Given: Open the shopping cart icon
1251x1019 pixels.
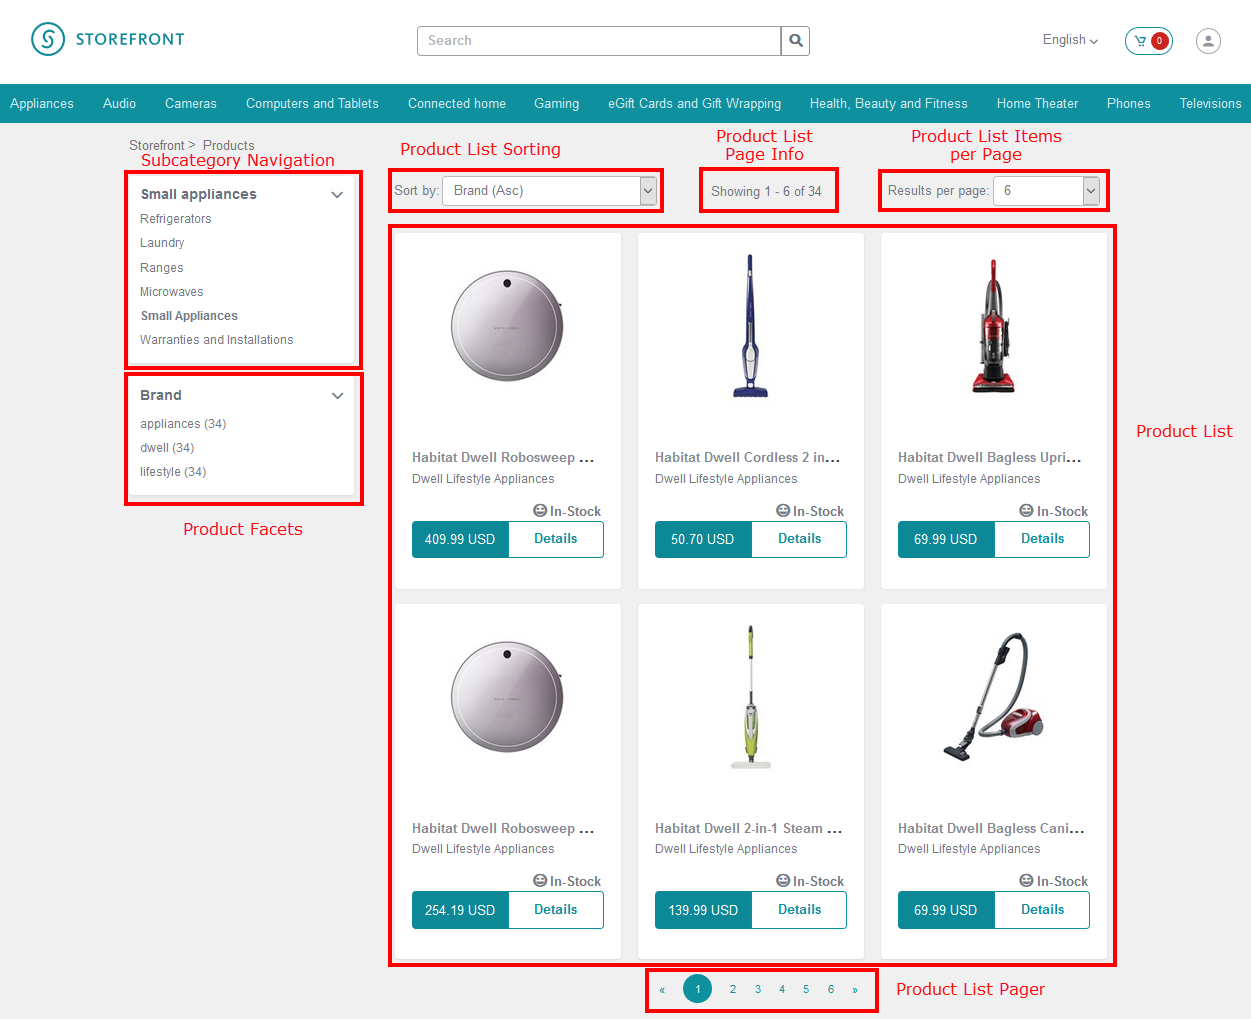Looking at the screenshot, I should pos(1148,41).
